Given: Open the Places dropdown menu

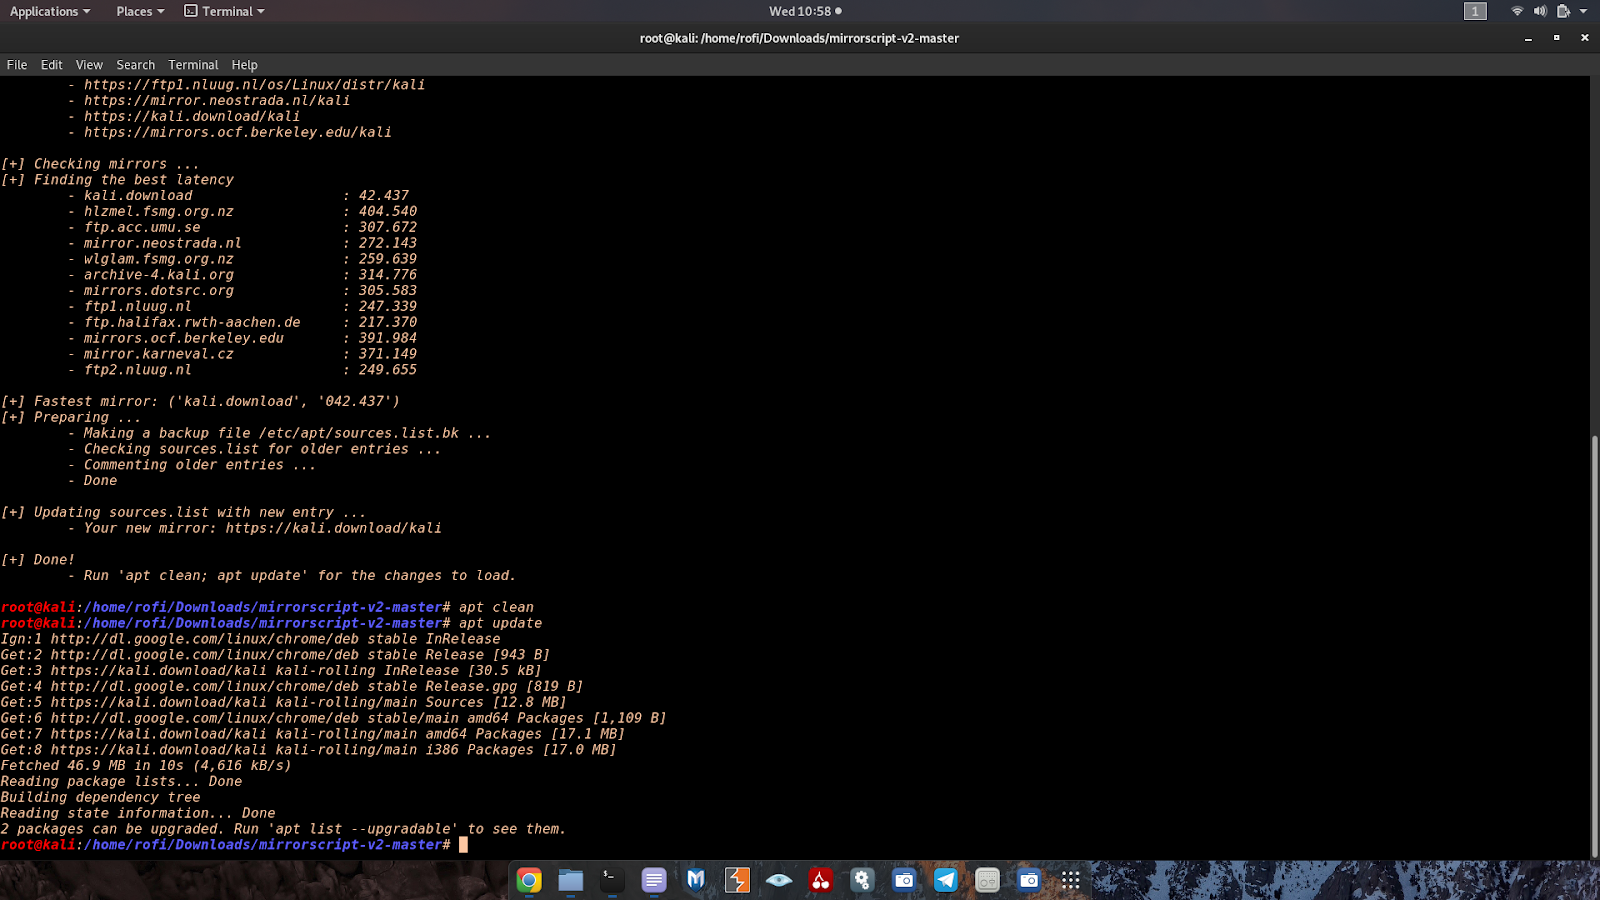Looking at the screenshot, I should (140, 11).
